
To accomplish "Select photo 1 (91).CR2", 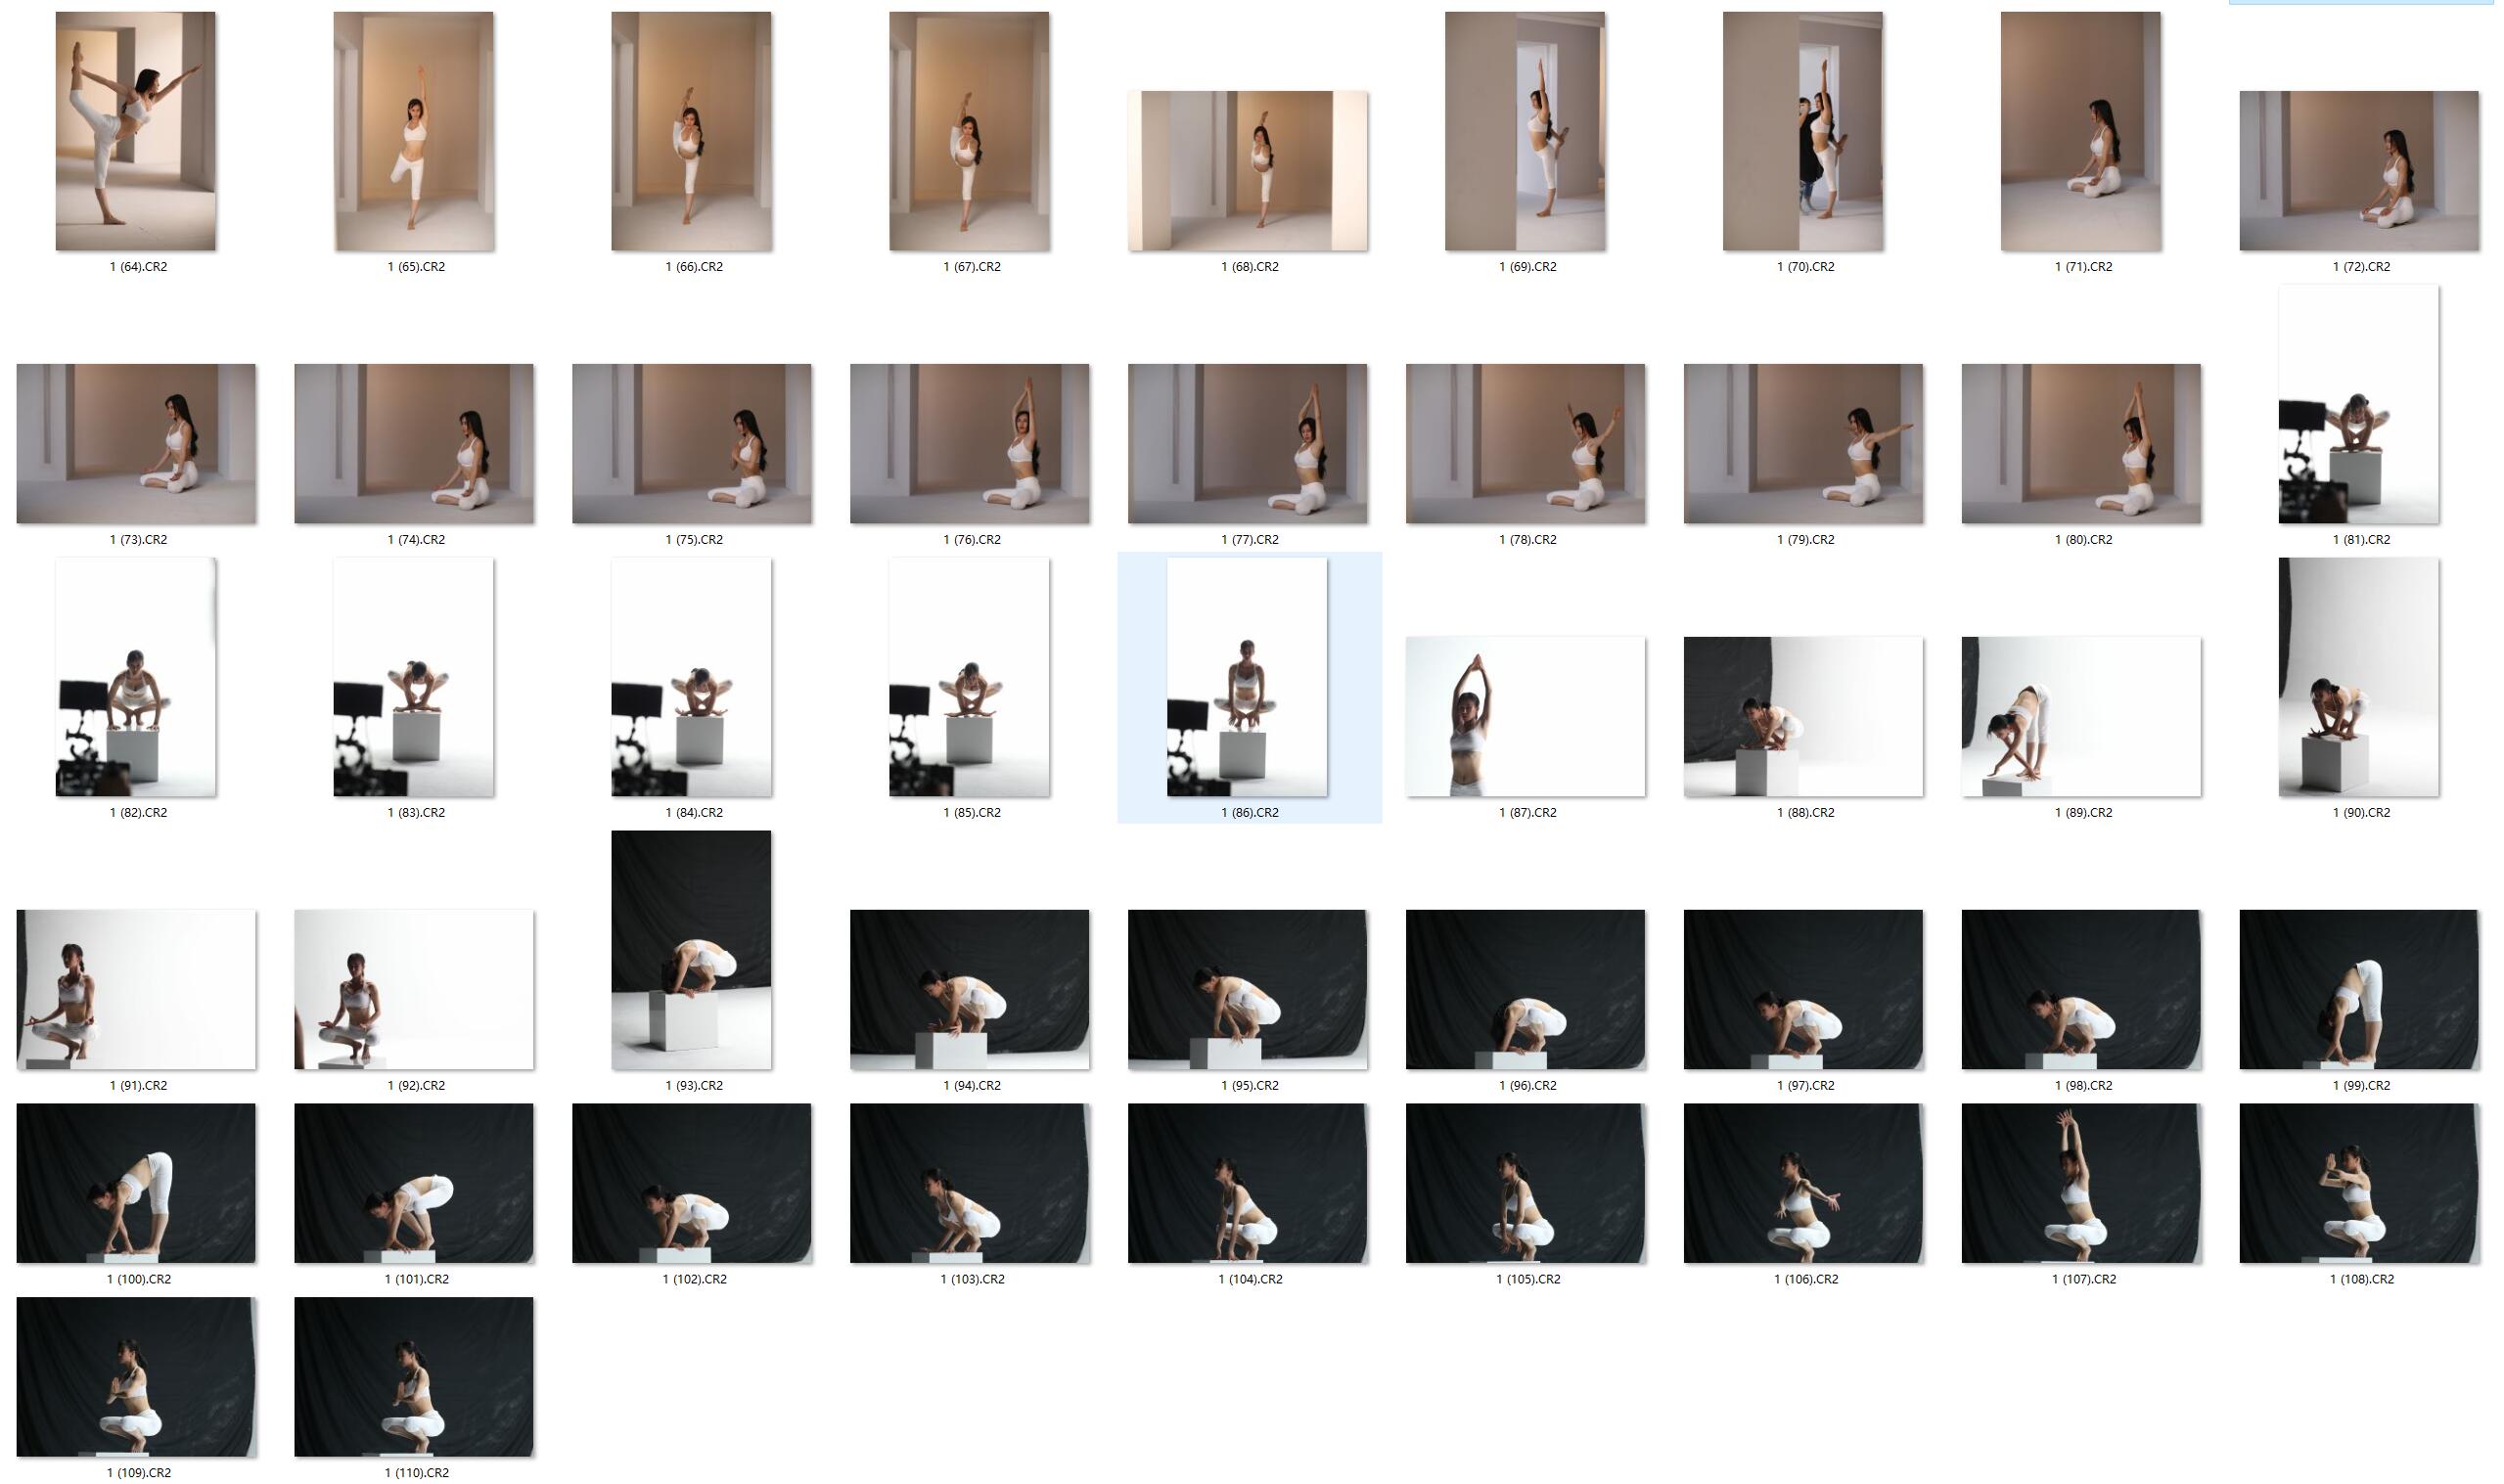I will tap(135, 989).
